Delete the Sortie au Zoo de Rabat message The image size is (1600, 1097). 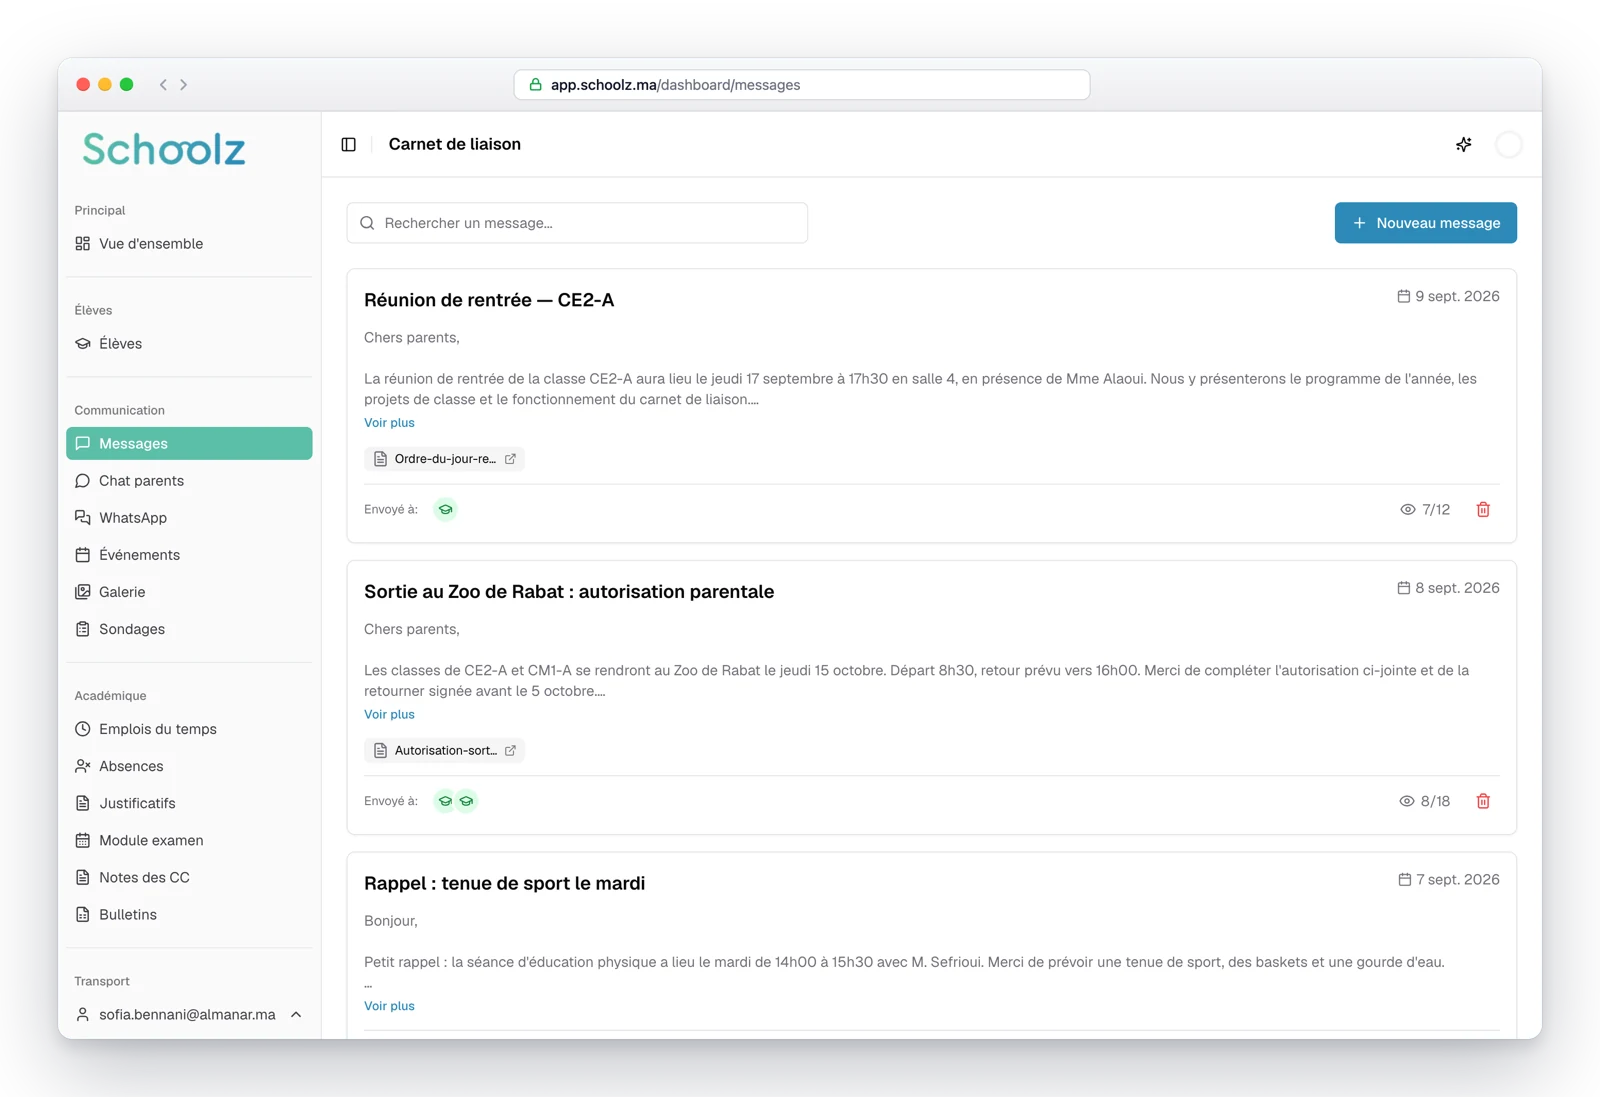[1483, 801]
